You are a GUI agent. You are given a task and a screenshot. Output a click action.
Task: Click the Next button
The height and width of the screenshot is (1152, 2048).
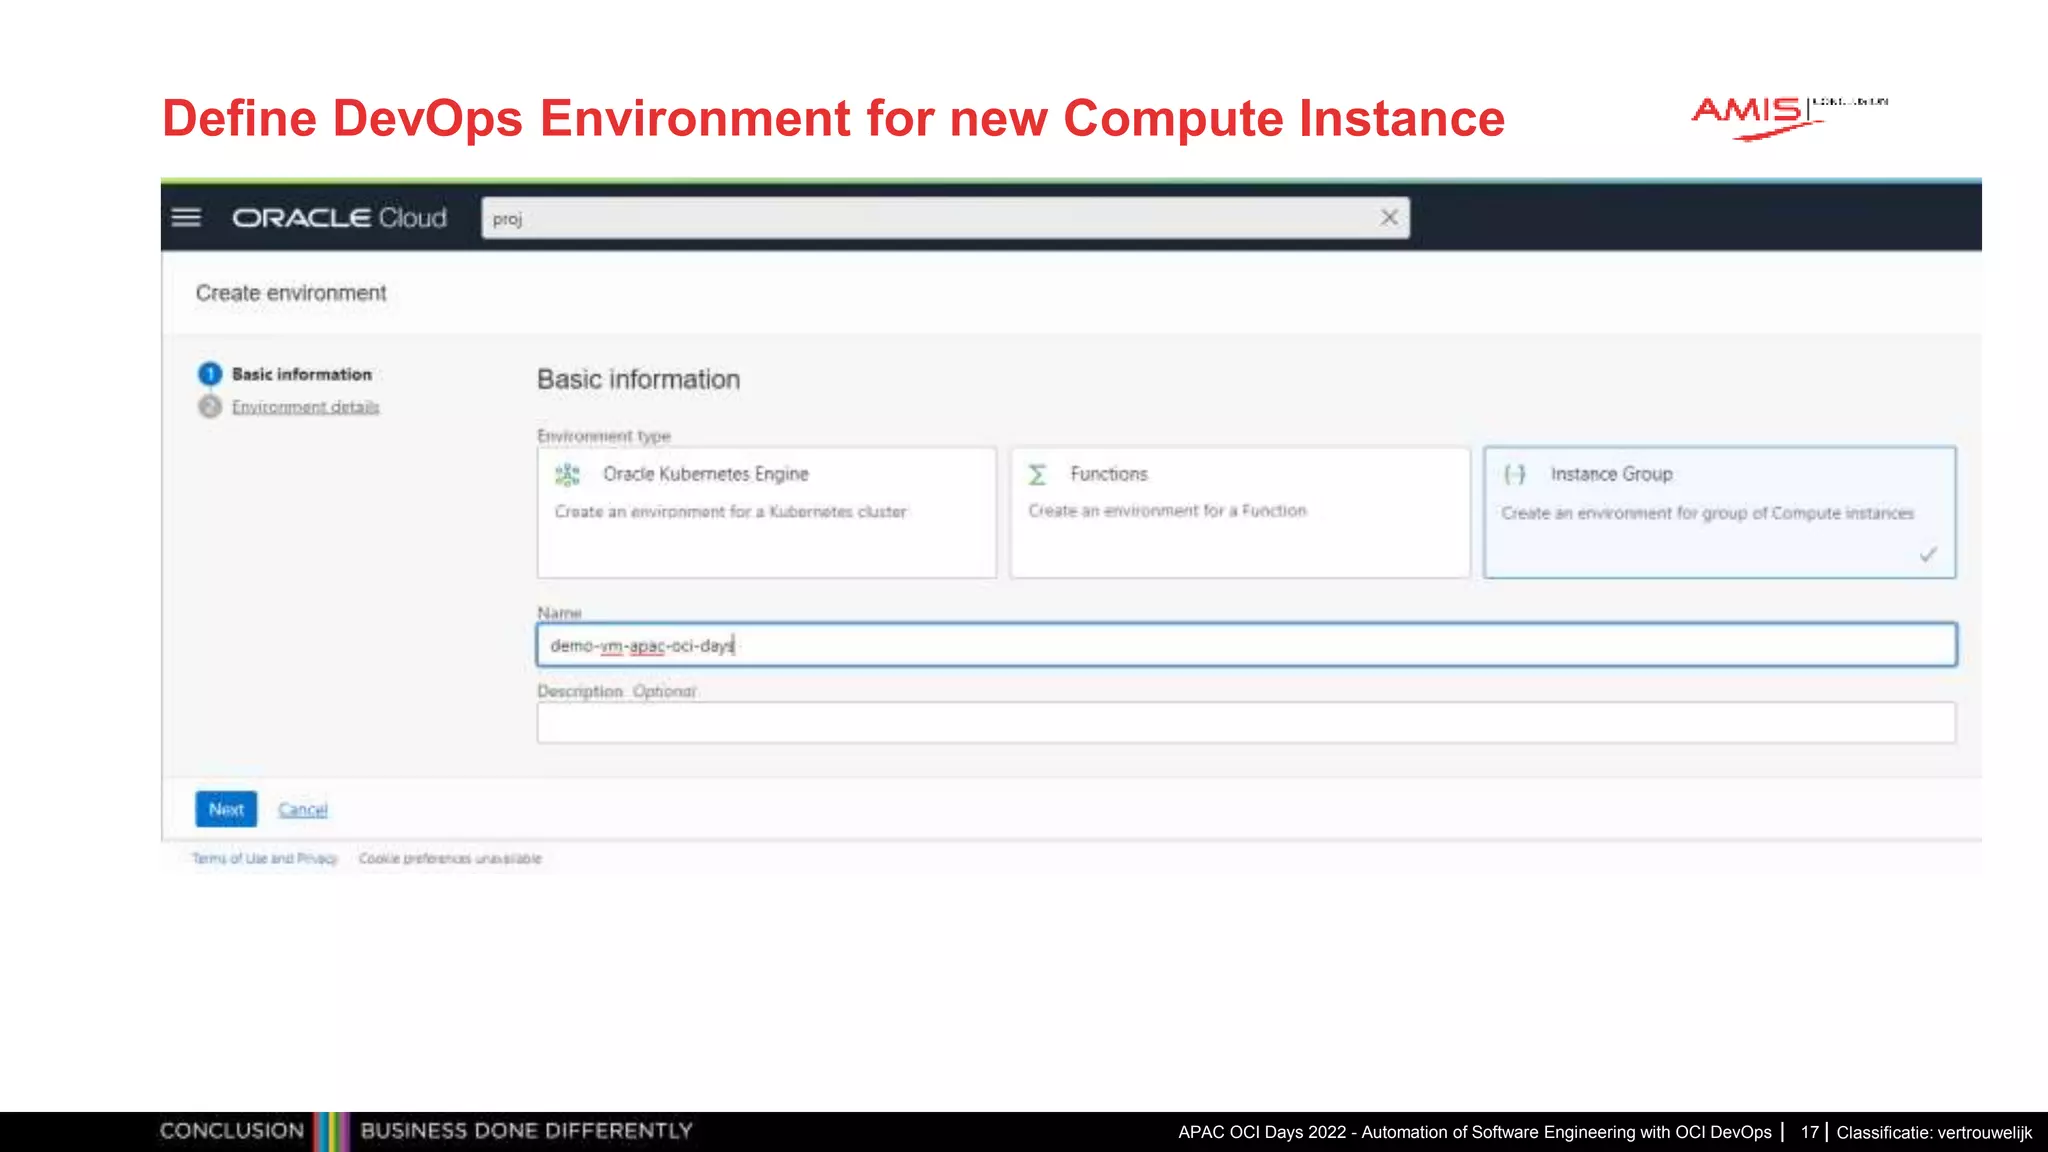coord(226,809)
